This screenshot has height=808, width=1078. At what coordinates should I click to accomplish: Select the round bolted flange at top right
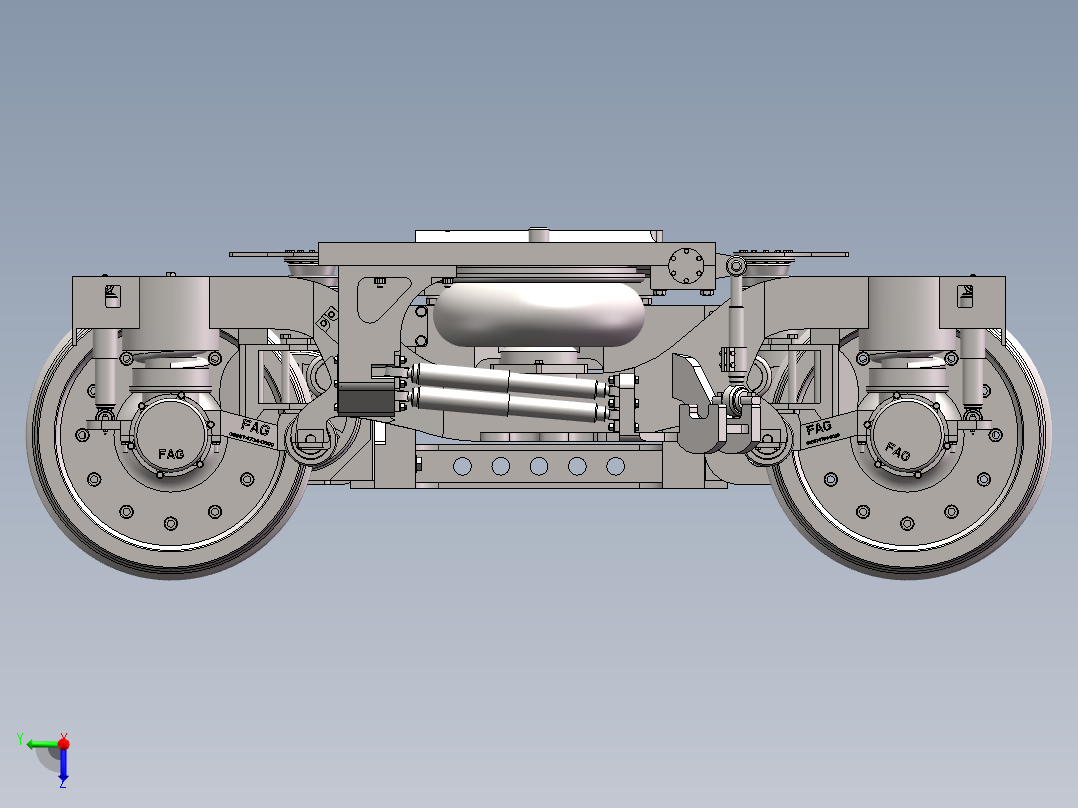tap(685, 265)
